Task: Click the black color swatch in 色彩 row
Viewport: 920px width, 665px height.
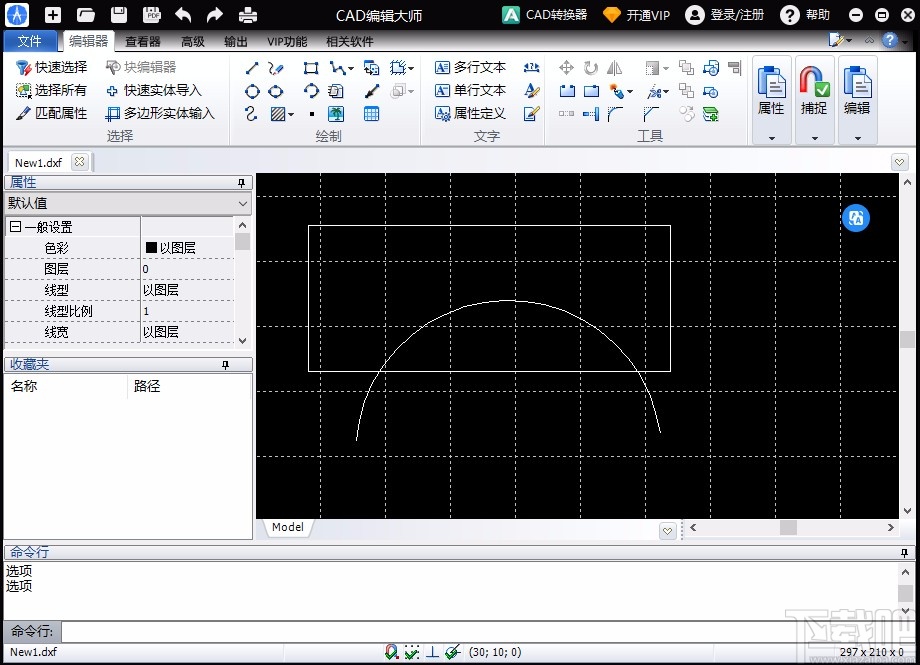Action: (x=151, y=248)
